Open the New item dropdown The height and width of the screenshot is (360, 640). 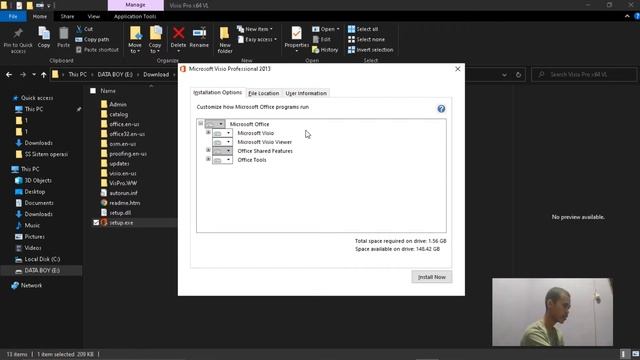pyautogui.click(x=255, y=29)
